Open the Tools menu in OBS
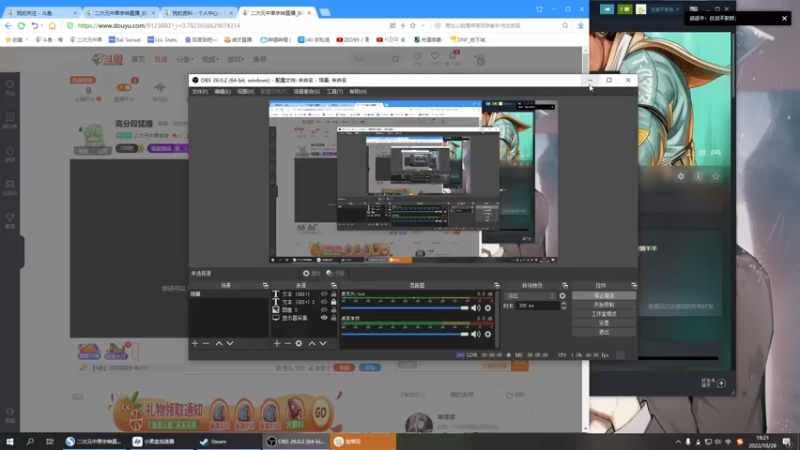Image resolution: width=800 pixels, height=450 pixels. pos(335,92)
